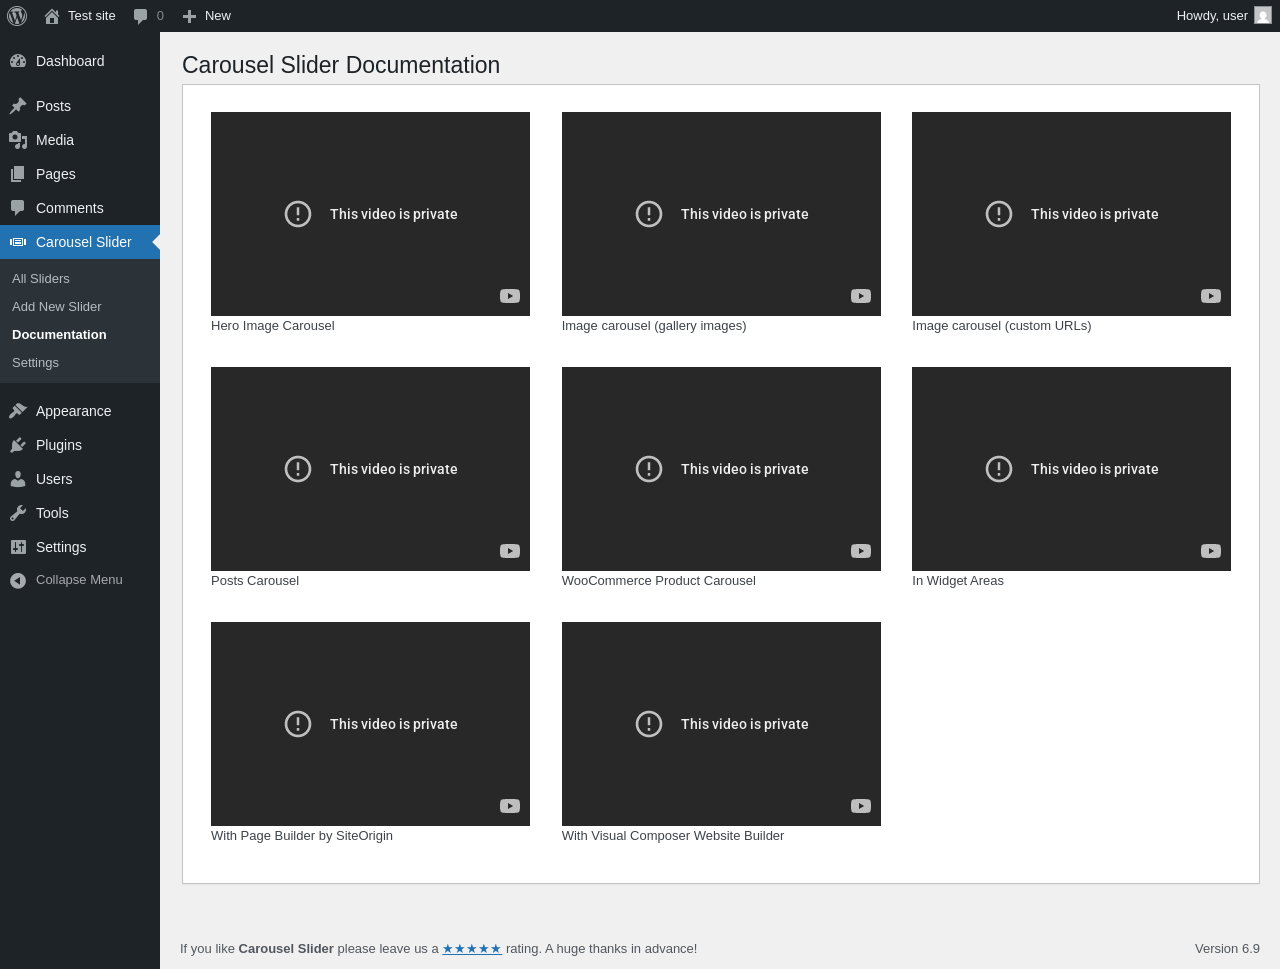Click the WordPress logo icon
The image size is (1280, 969).
[17, 16]
